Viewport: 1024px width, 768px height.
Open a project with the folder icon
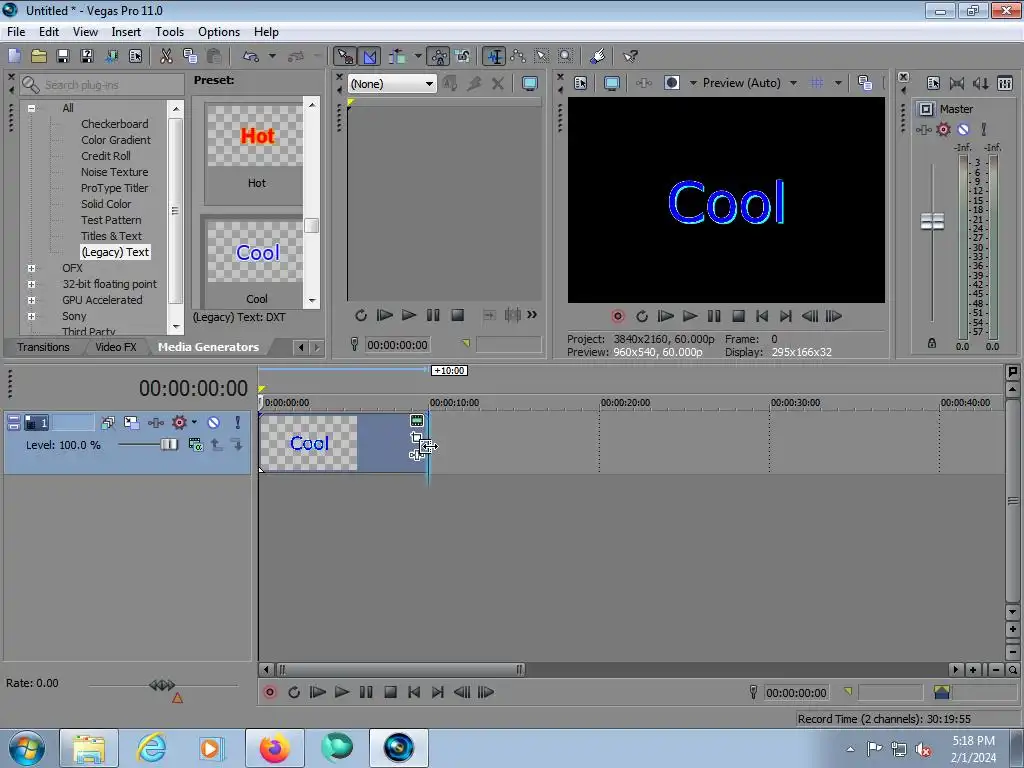click(39, 56)
